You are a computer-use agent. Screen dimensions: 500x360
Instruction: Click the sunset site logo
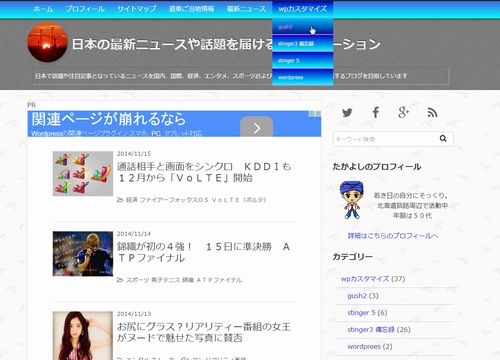click(47, 42)
